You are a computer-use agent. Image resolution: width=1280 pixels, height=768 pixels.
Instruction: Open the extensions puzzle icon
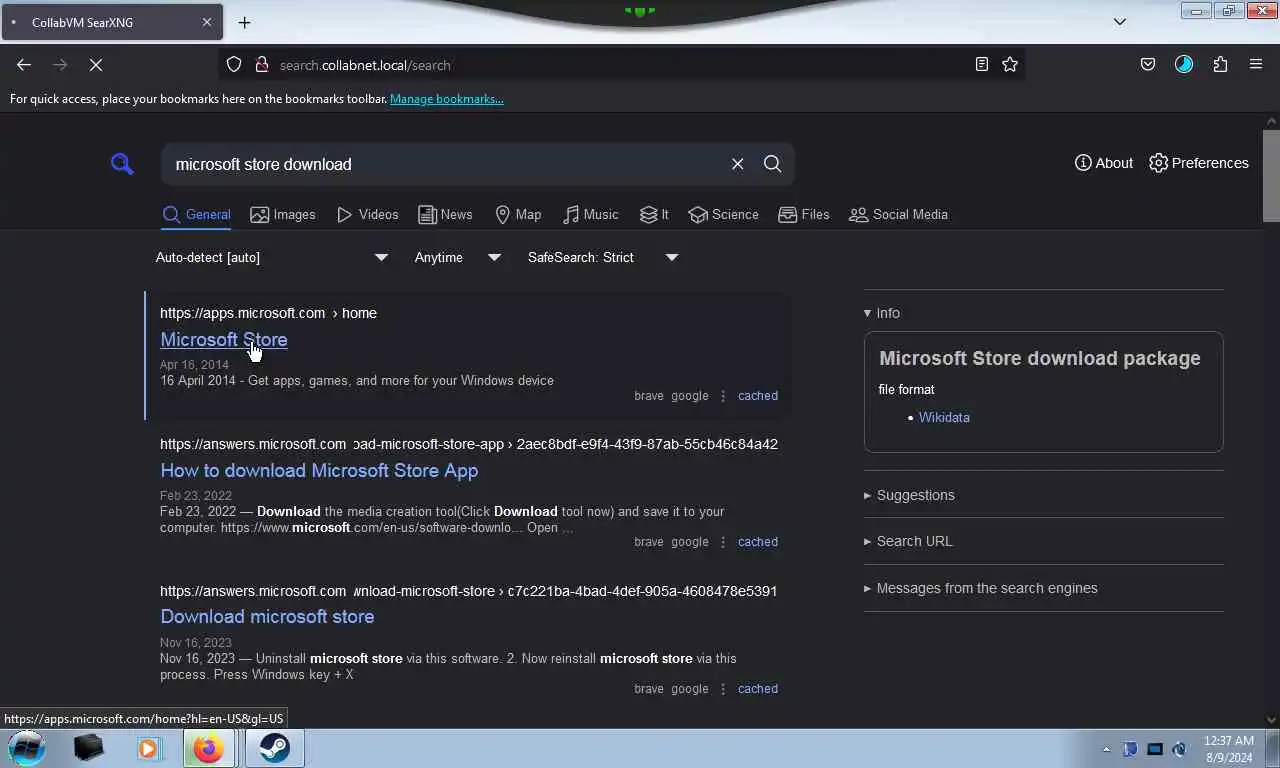(x=1220, y=65)
